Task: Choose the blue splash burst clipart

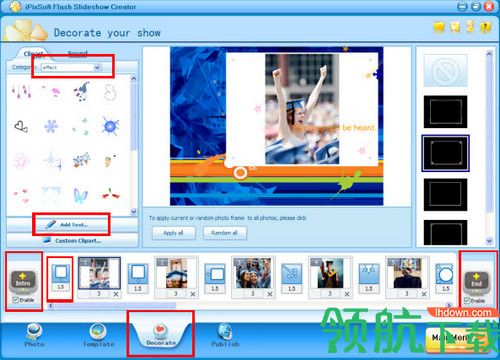Action: [110, 126]
